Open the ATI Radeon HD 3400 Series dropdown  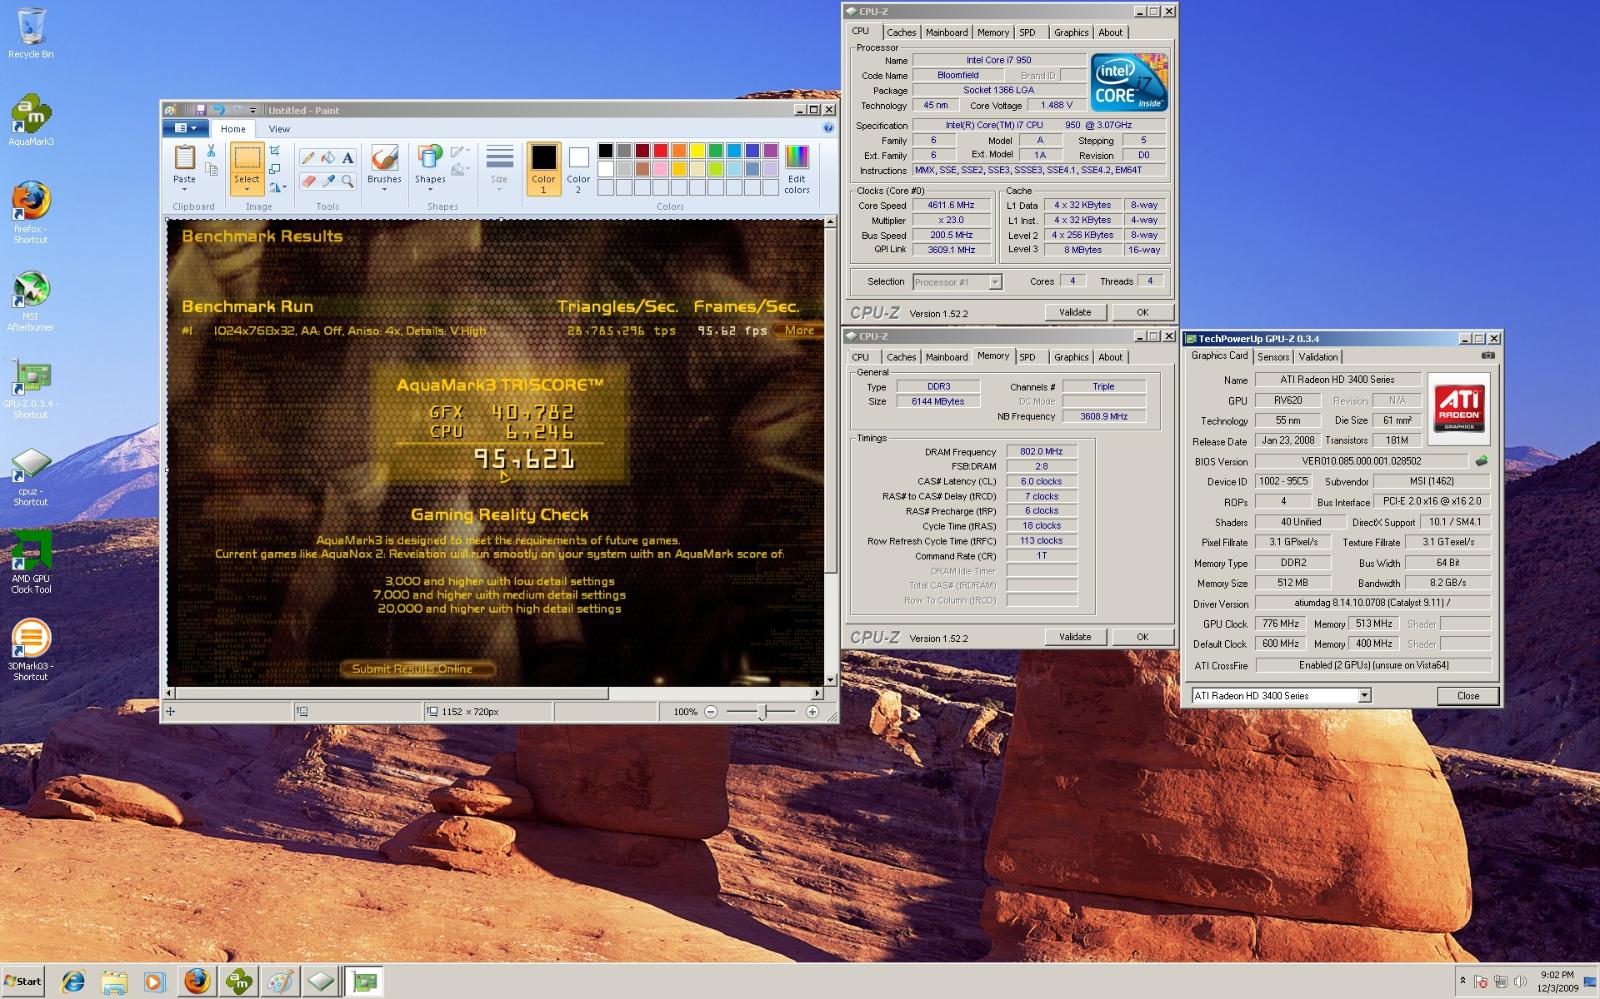pyautogui.click(x=1364, y=695)
